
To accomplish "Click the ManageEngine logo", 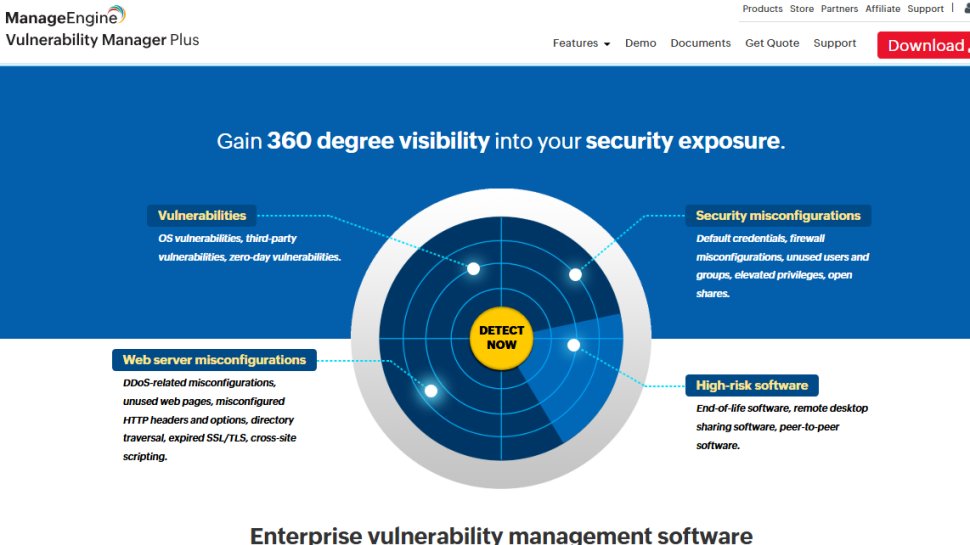I will click(65, 15).
